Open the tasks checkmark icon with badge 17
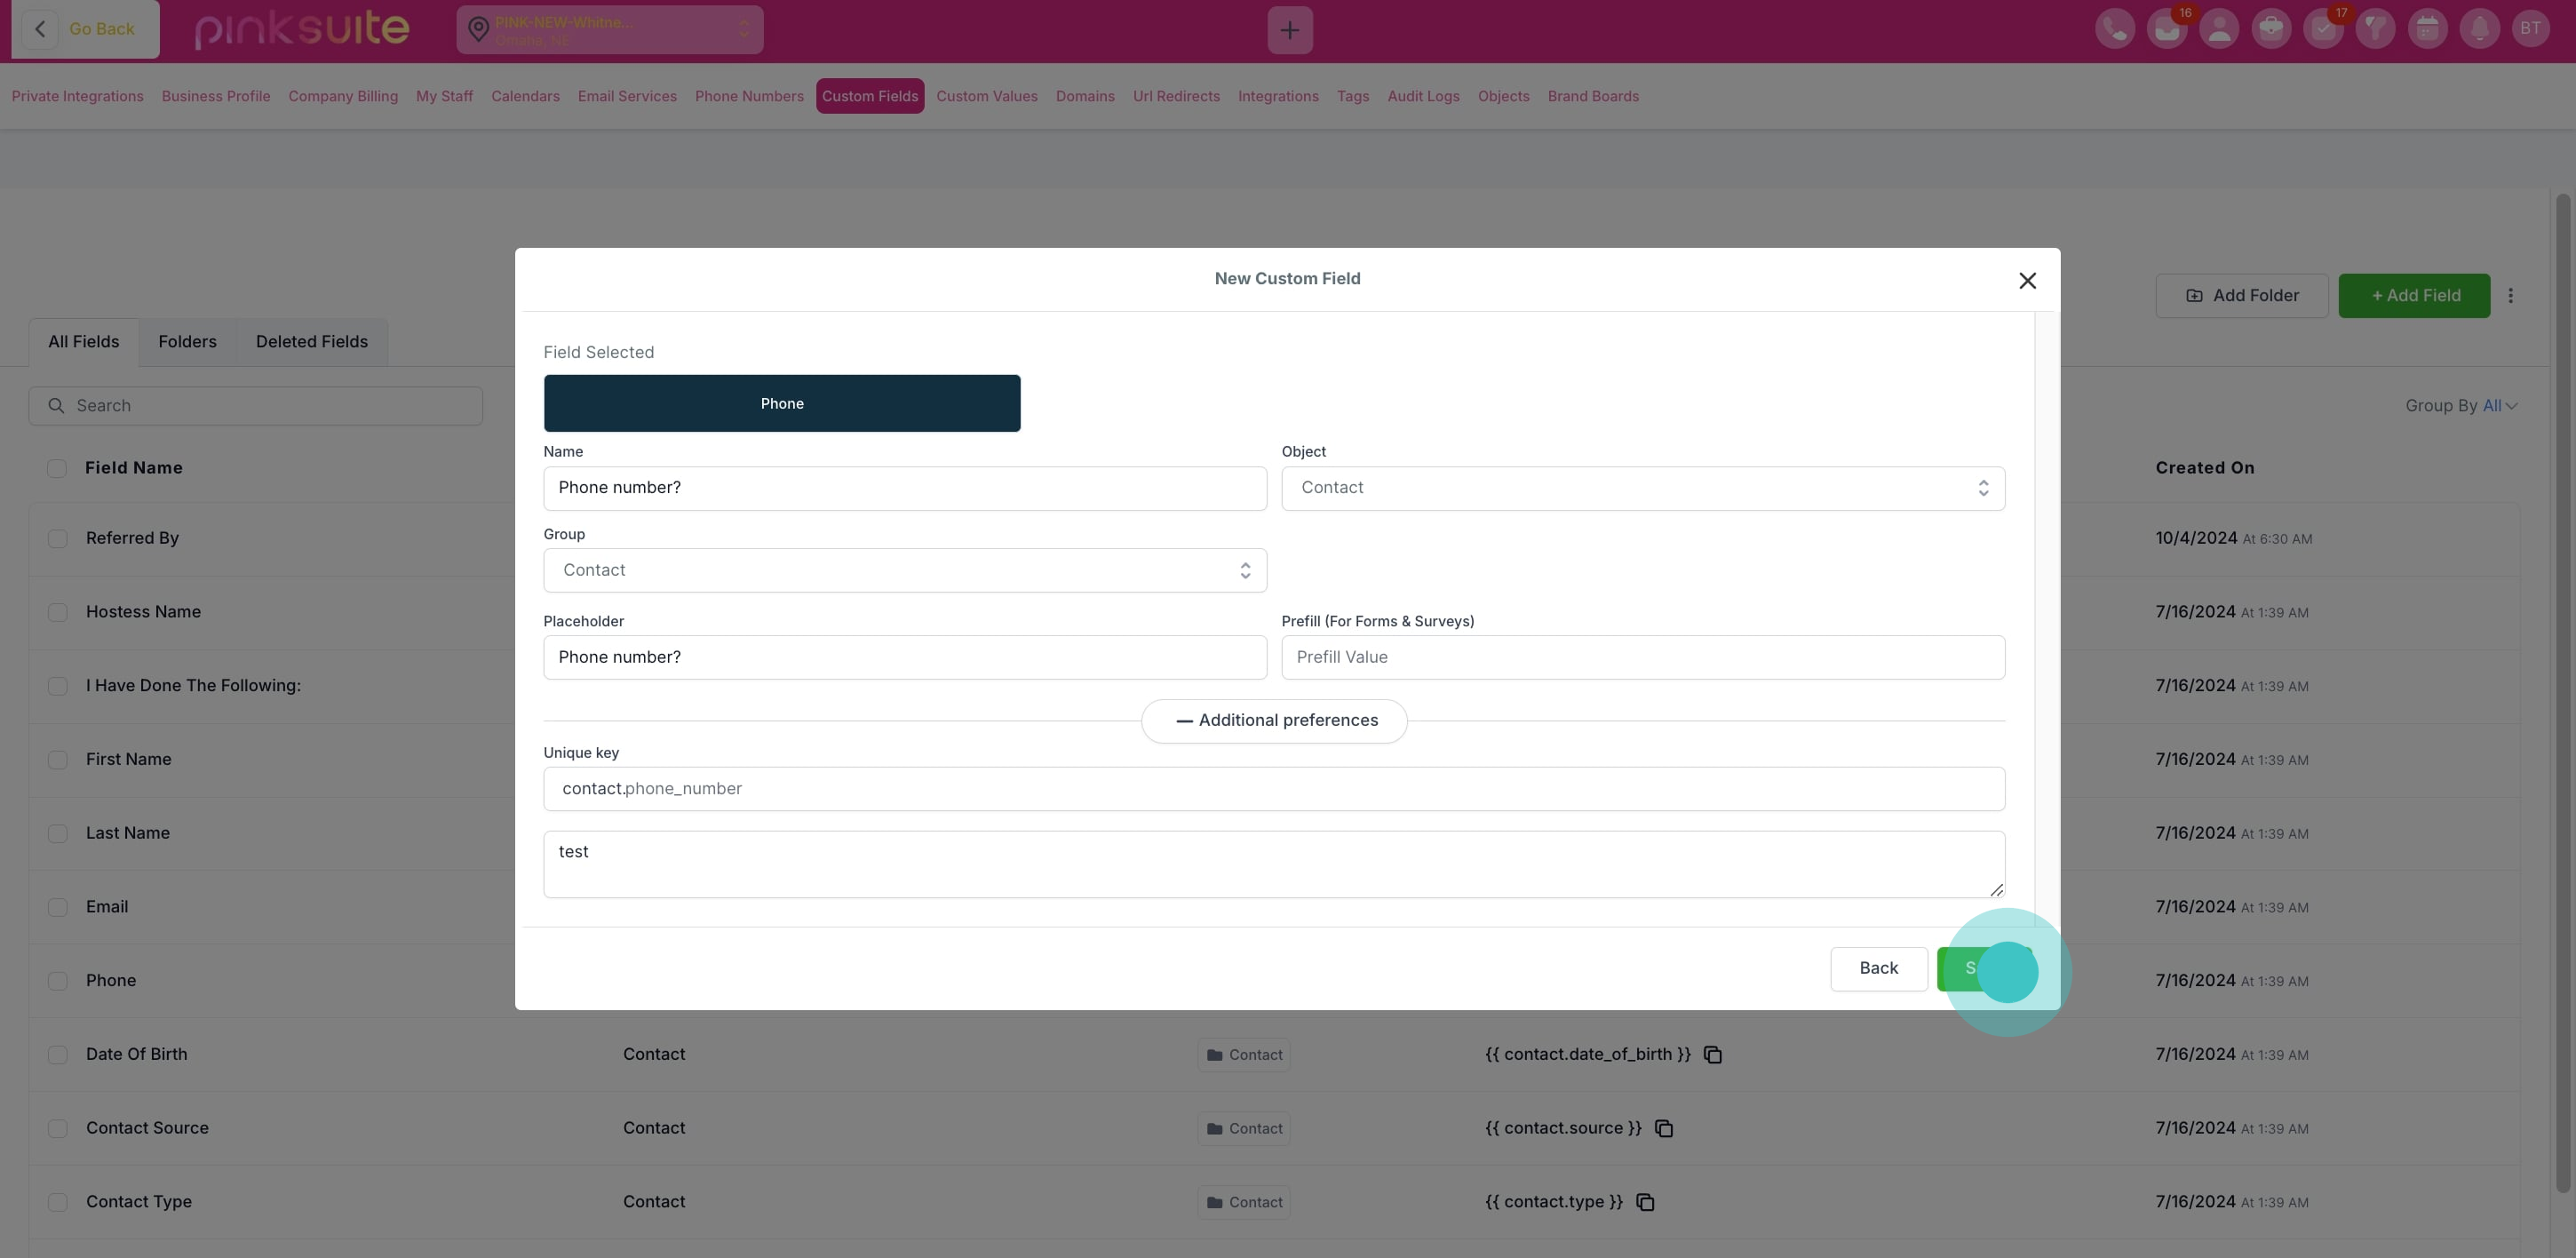 coord(2322,29)
